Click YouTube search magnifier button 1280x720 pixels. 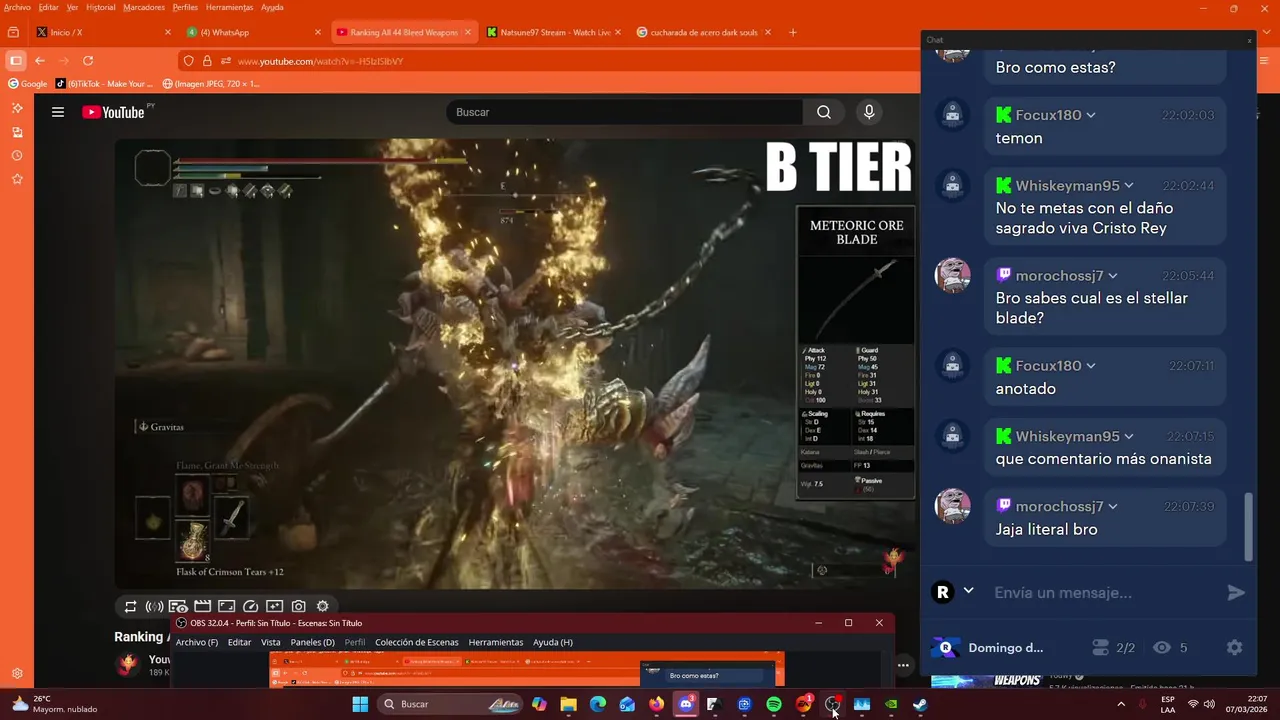[x=824, y=112]
